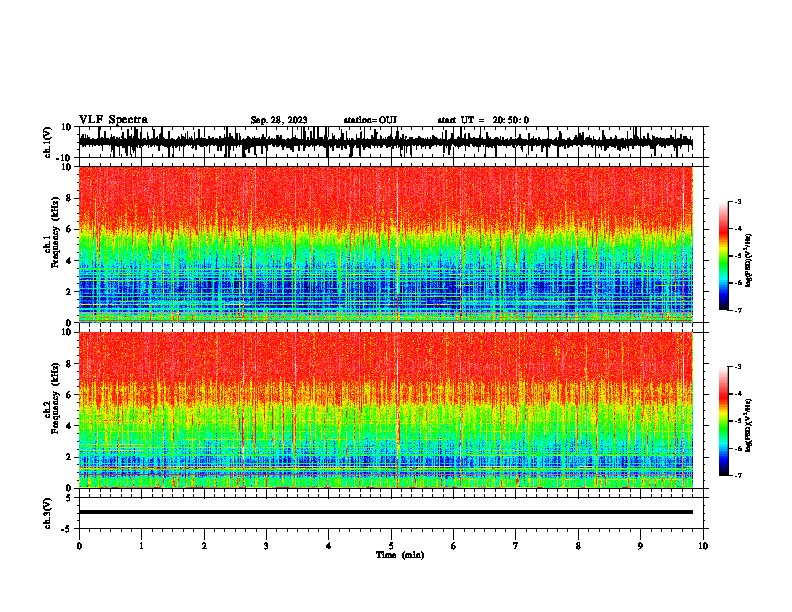Click the "-7" label on ch.1 color bar
The height and width of the screenshot is (612, 792).
pos(738,310)
